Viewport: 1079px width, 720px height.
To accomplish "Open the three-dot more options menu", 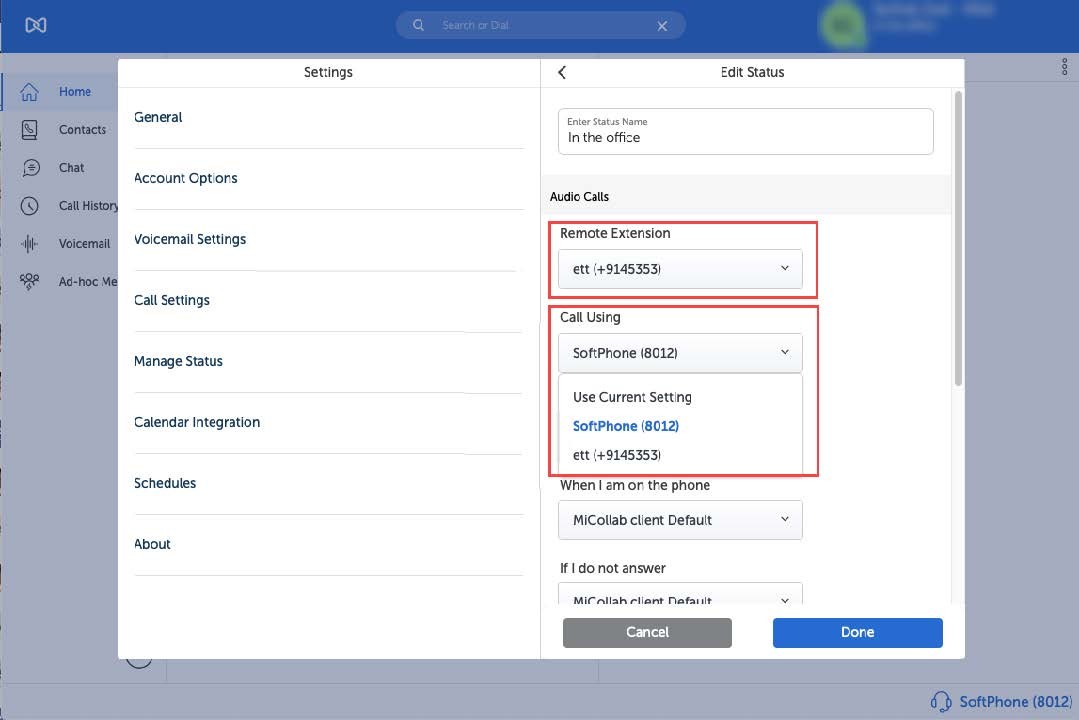I will [1064, 67].
